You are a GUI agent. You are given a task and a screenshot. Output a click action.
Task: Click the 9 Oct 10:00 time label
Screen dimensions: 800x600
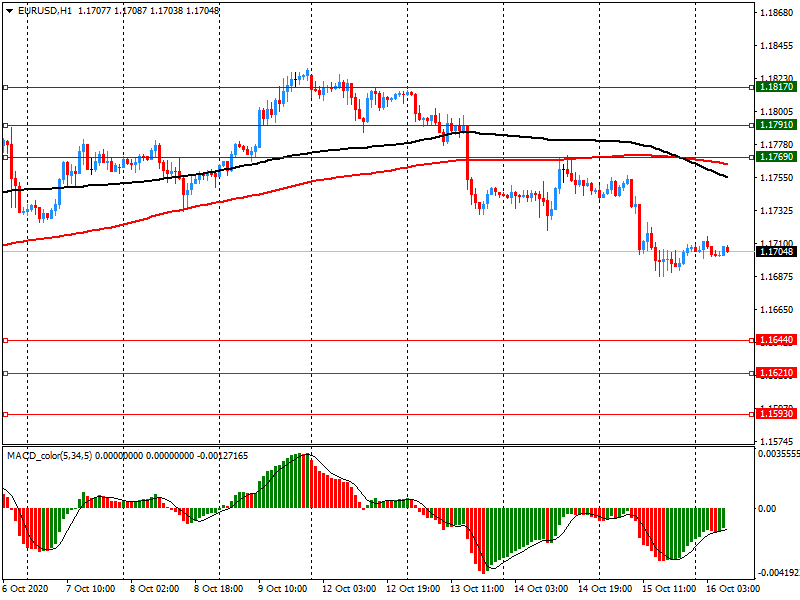pyautogui.click(x=283, y=589)
